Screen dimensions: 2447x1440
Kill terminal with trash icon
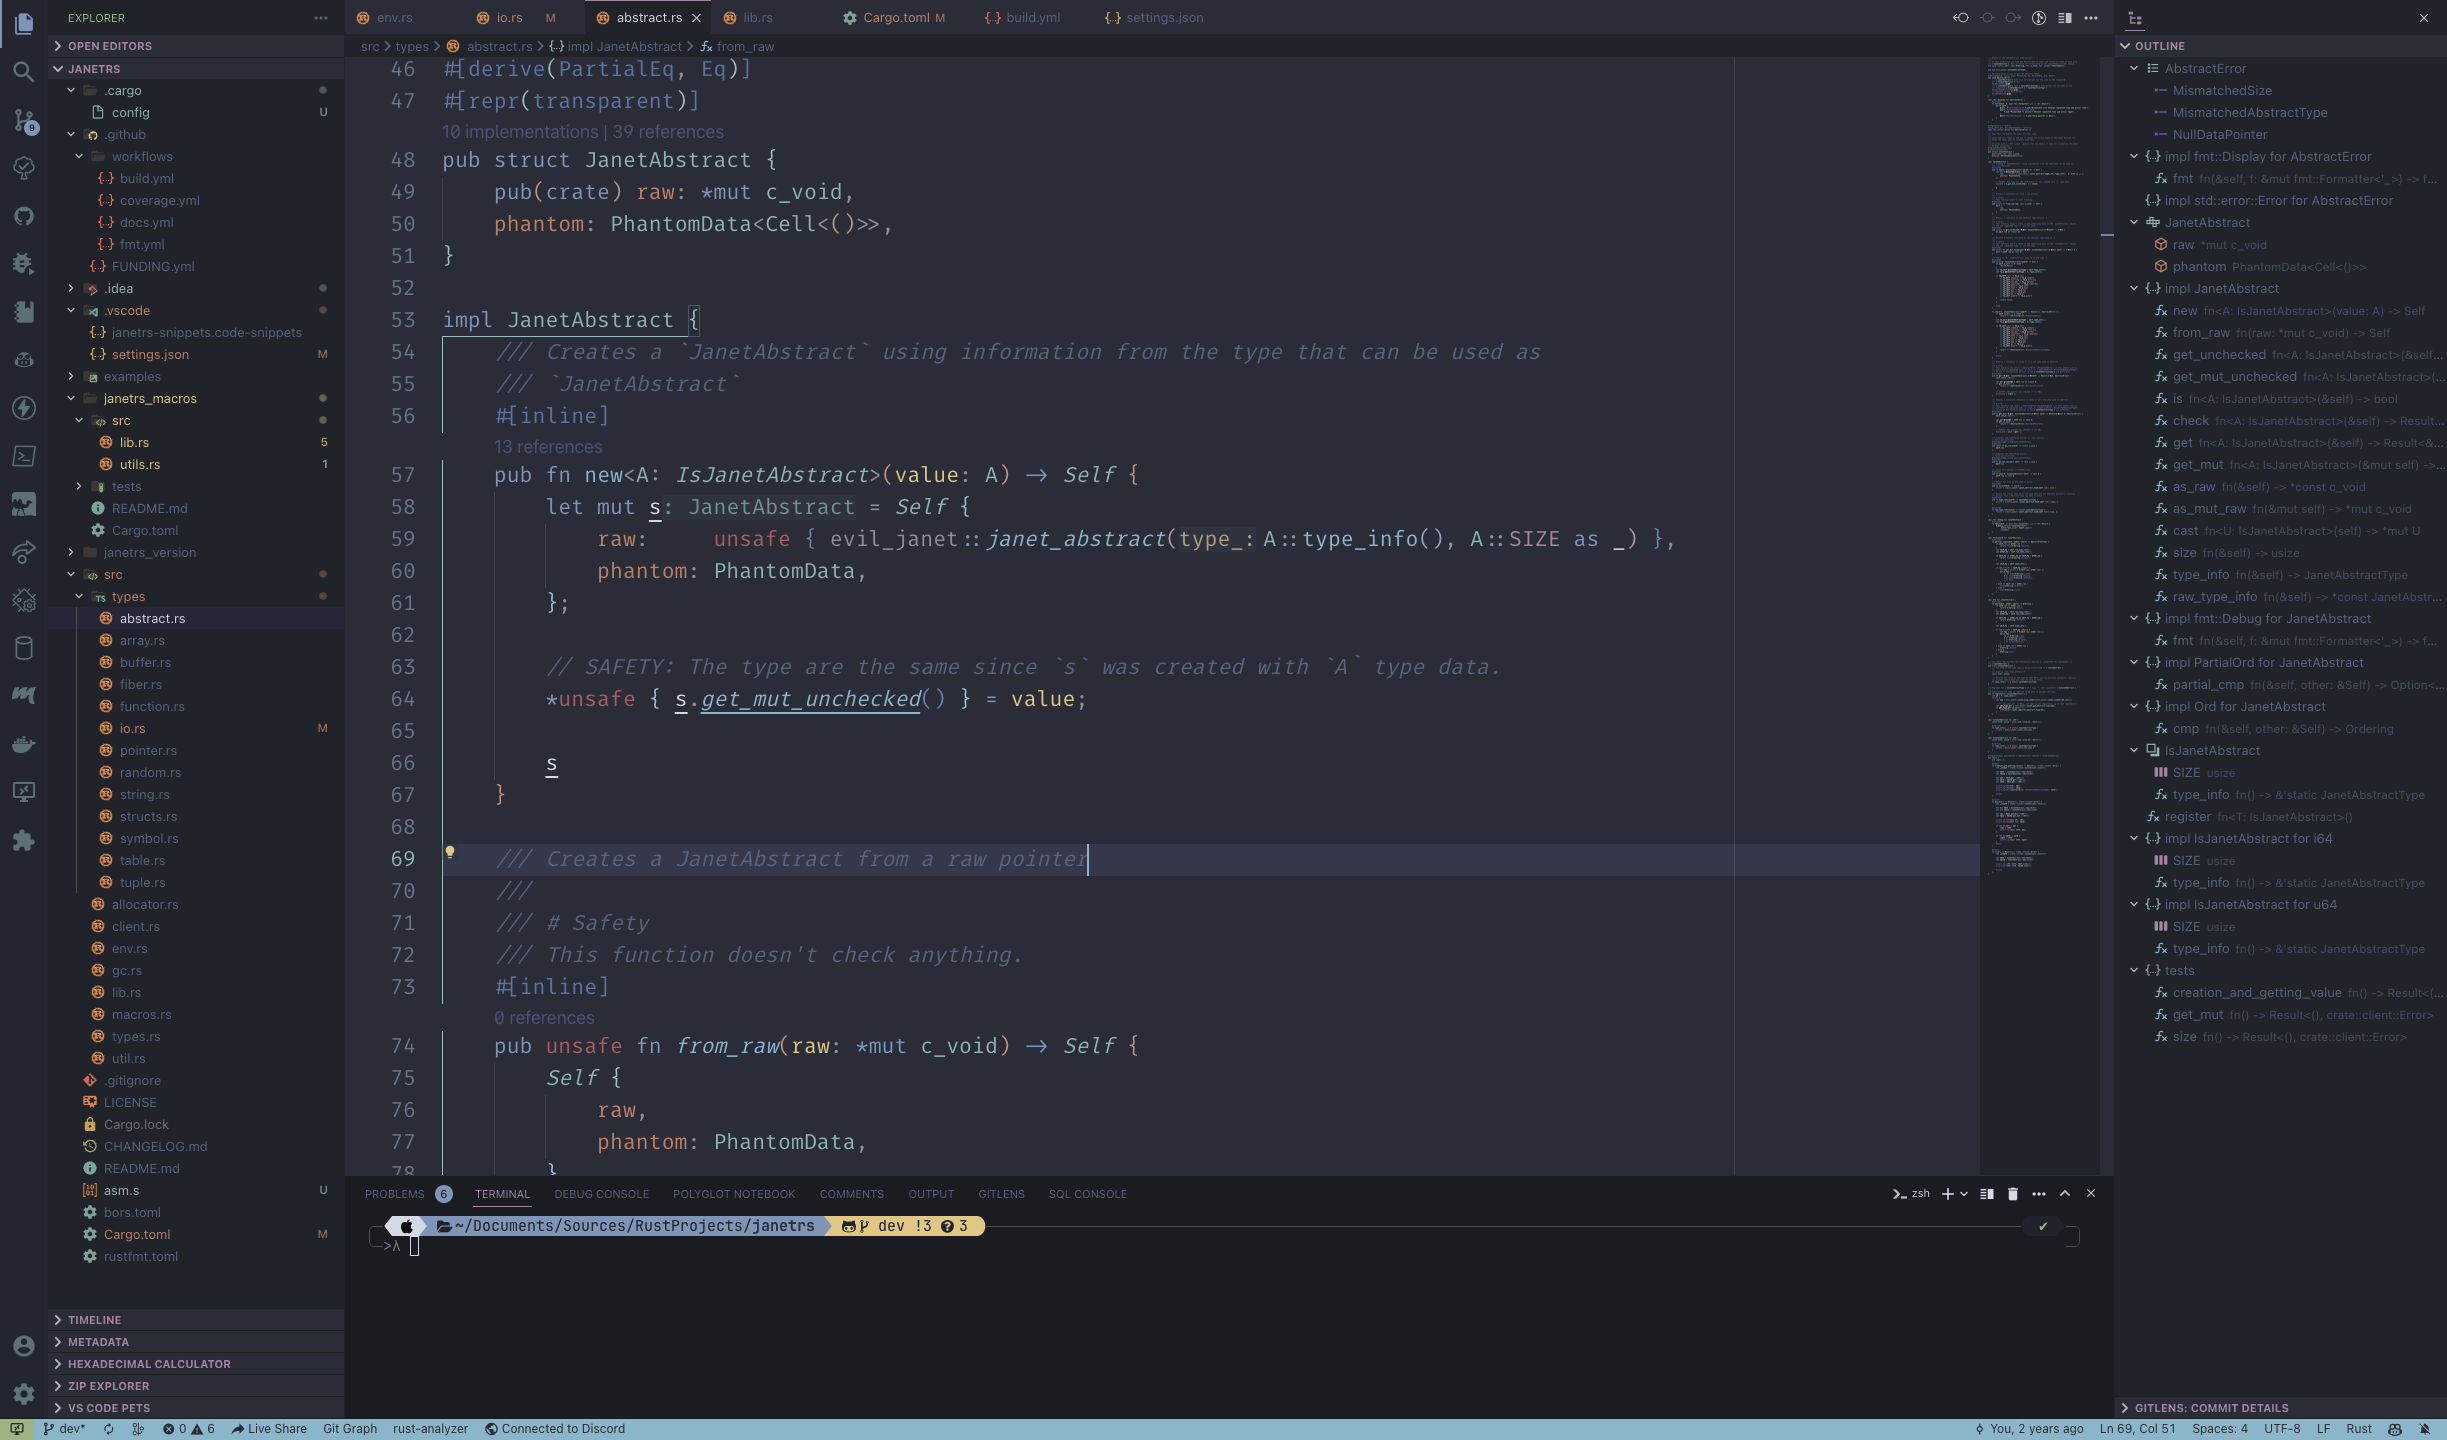coord(2013,1194)
